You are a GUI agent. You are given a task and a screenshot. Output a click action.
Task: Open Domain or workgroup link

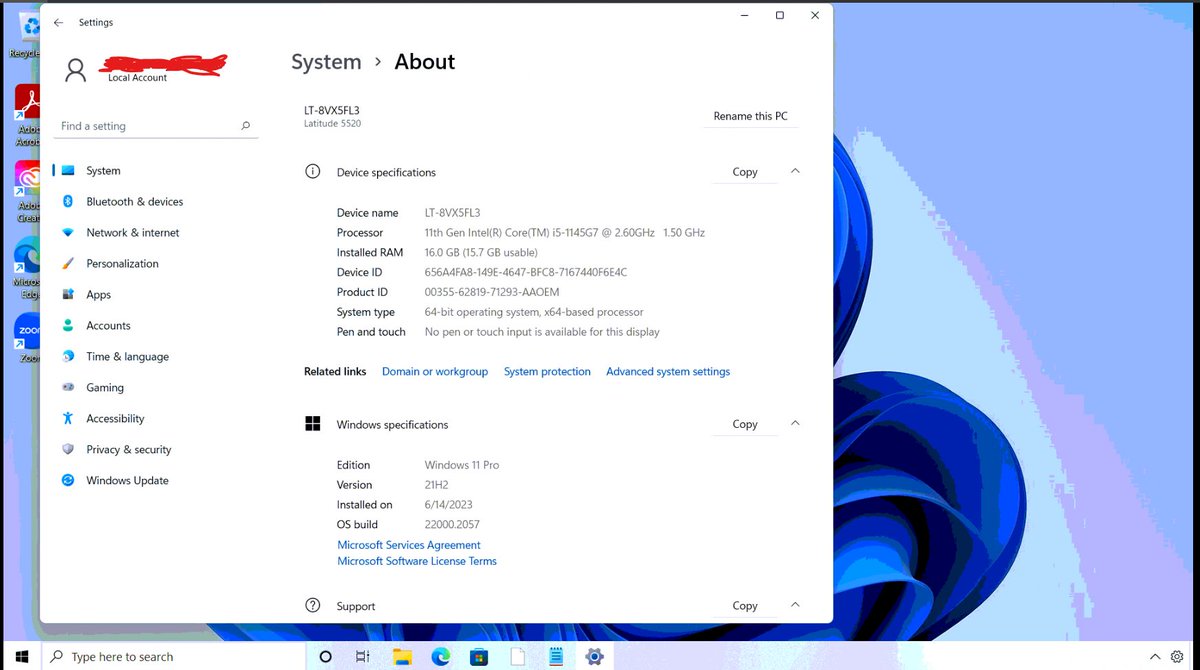[x=435, y=372]
